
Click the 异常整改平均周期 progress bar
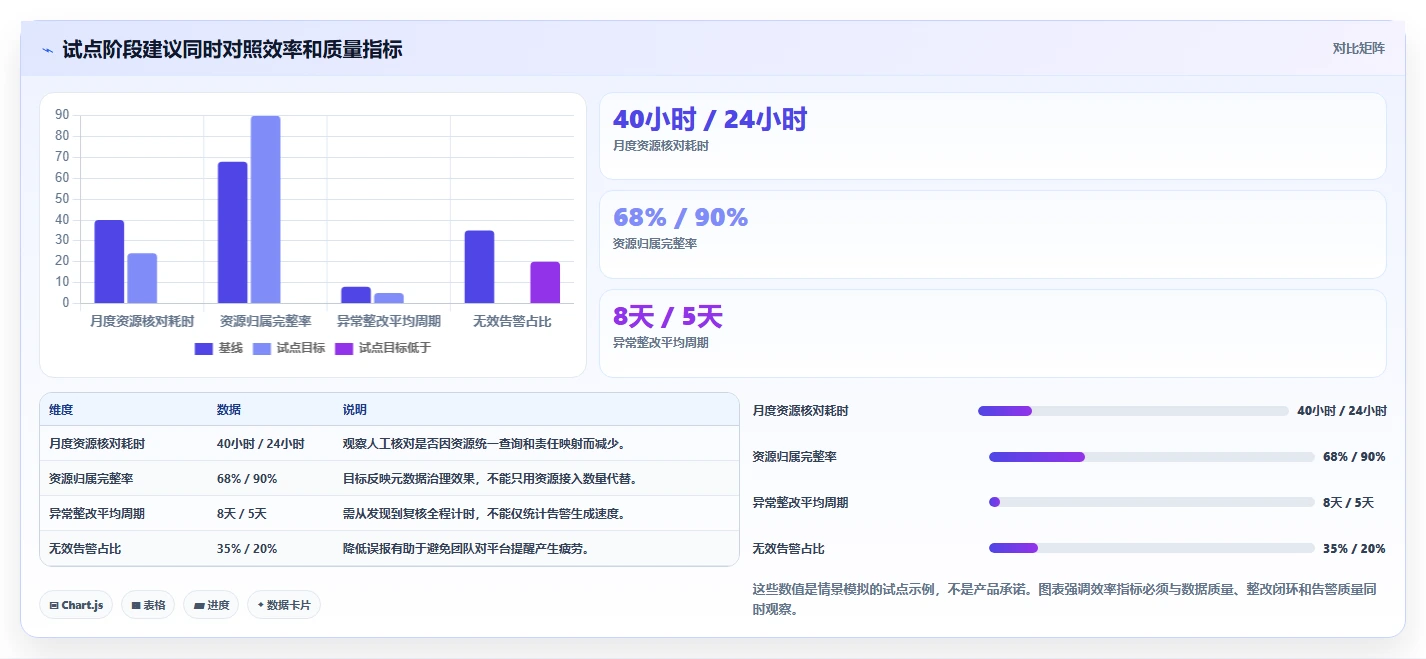click(x=1152, y=502)
